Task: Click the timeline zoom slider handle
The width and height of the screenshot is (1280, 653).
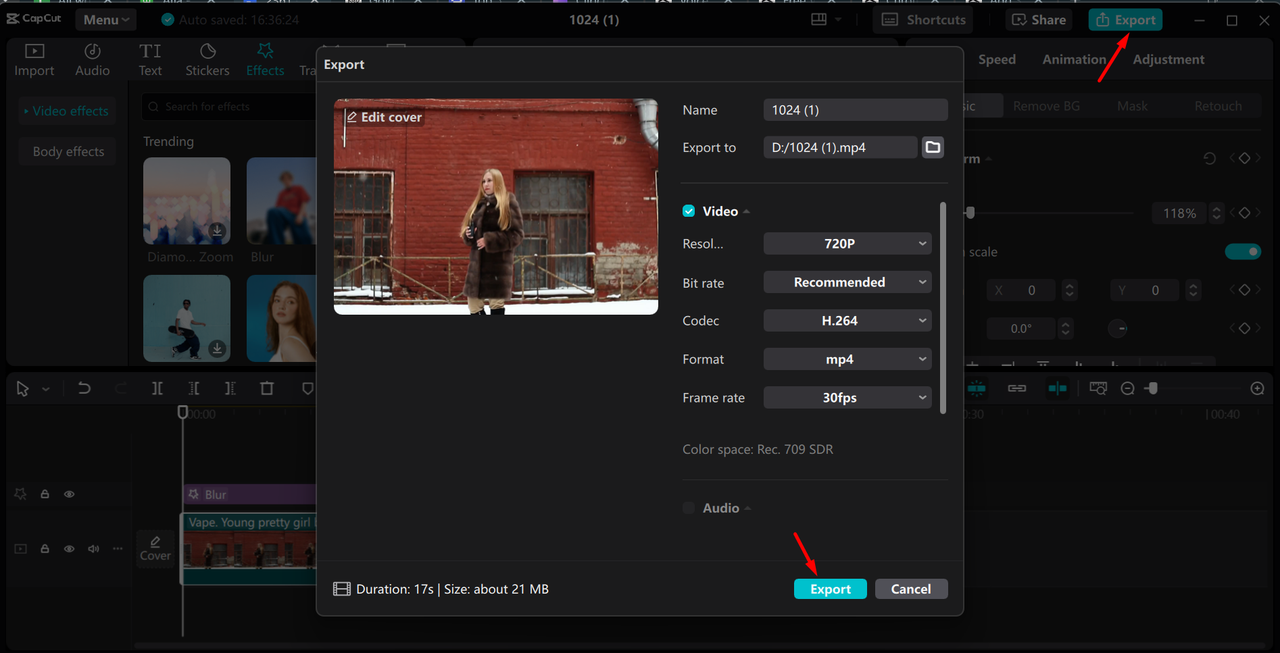Action: click(1151, 388)
